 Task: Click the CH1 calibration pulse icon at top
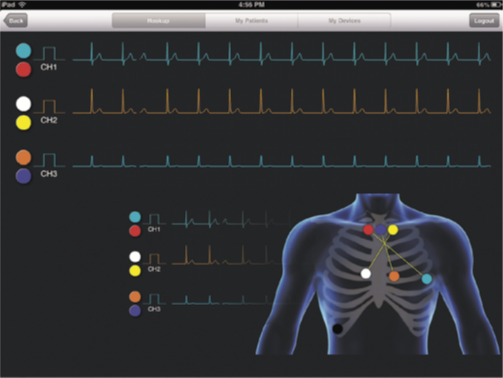coord(49,53)
